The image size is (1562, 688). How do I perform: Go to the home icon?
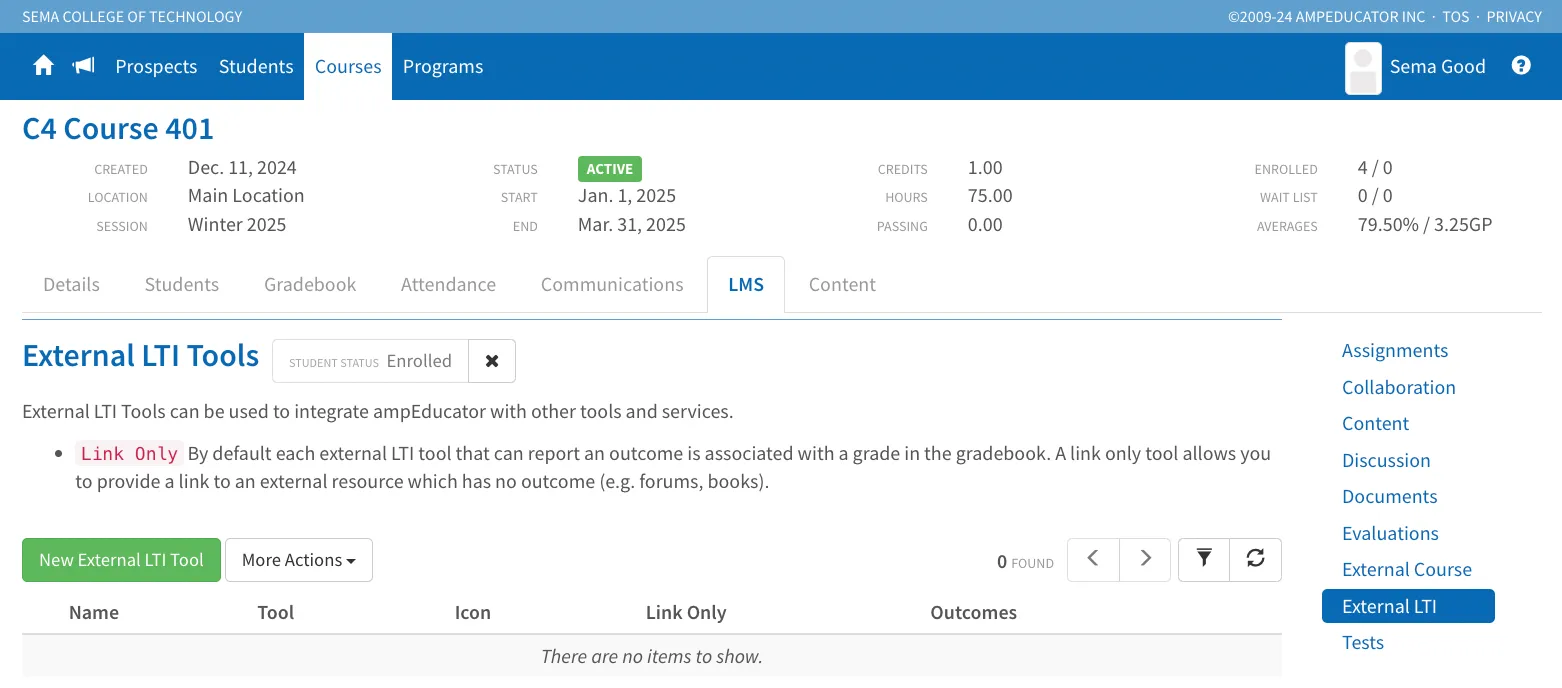43,66
